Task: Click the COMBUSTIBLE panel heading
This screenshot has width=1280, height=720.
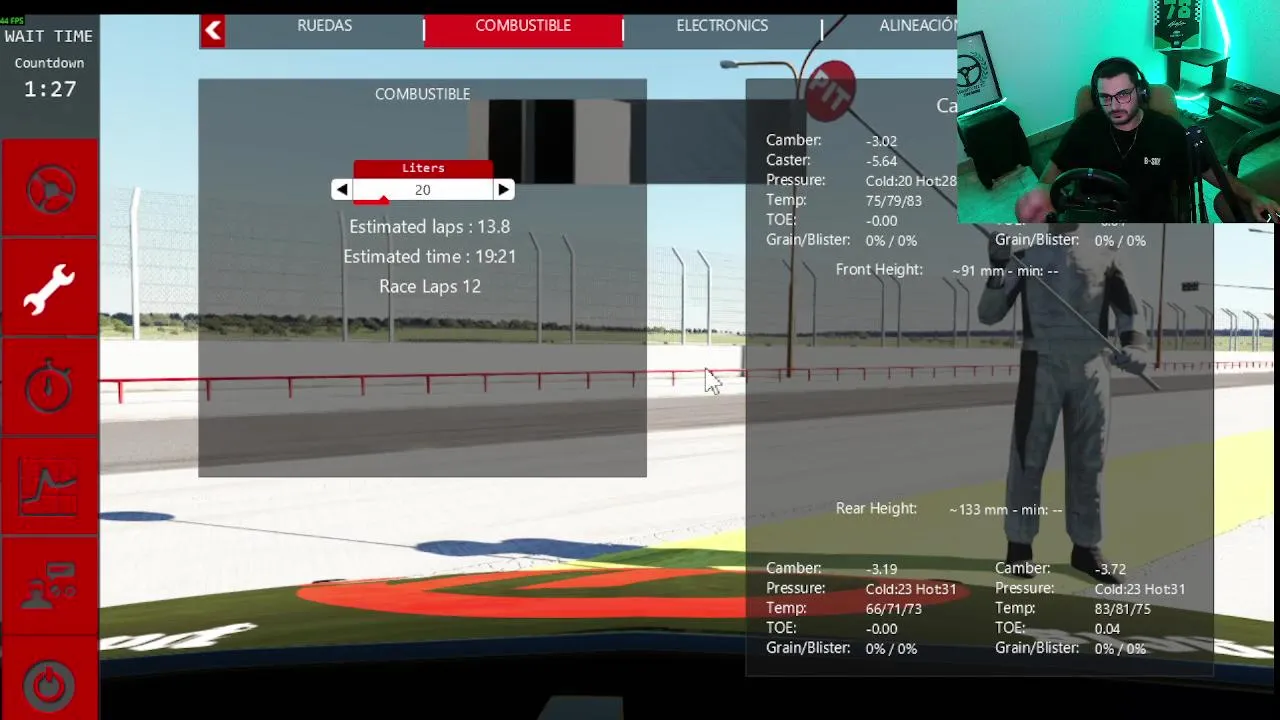Action: 422,94
